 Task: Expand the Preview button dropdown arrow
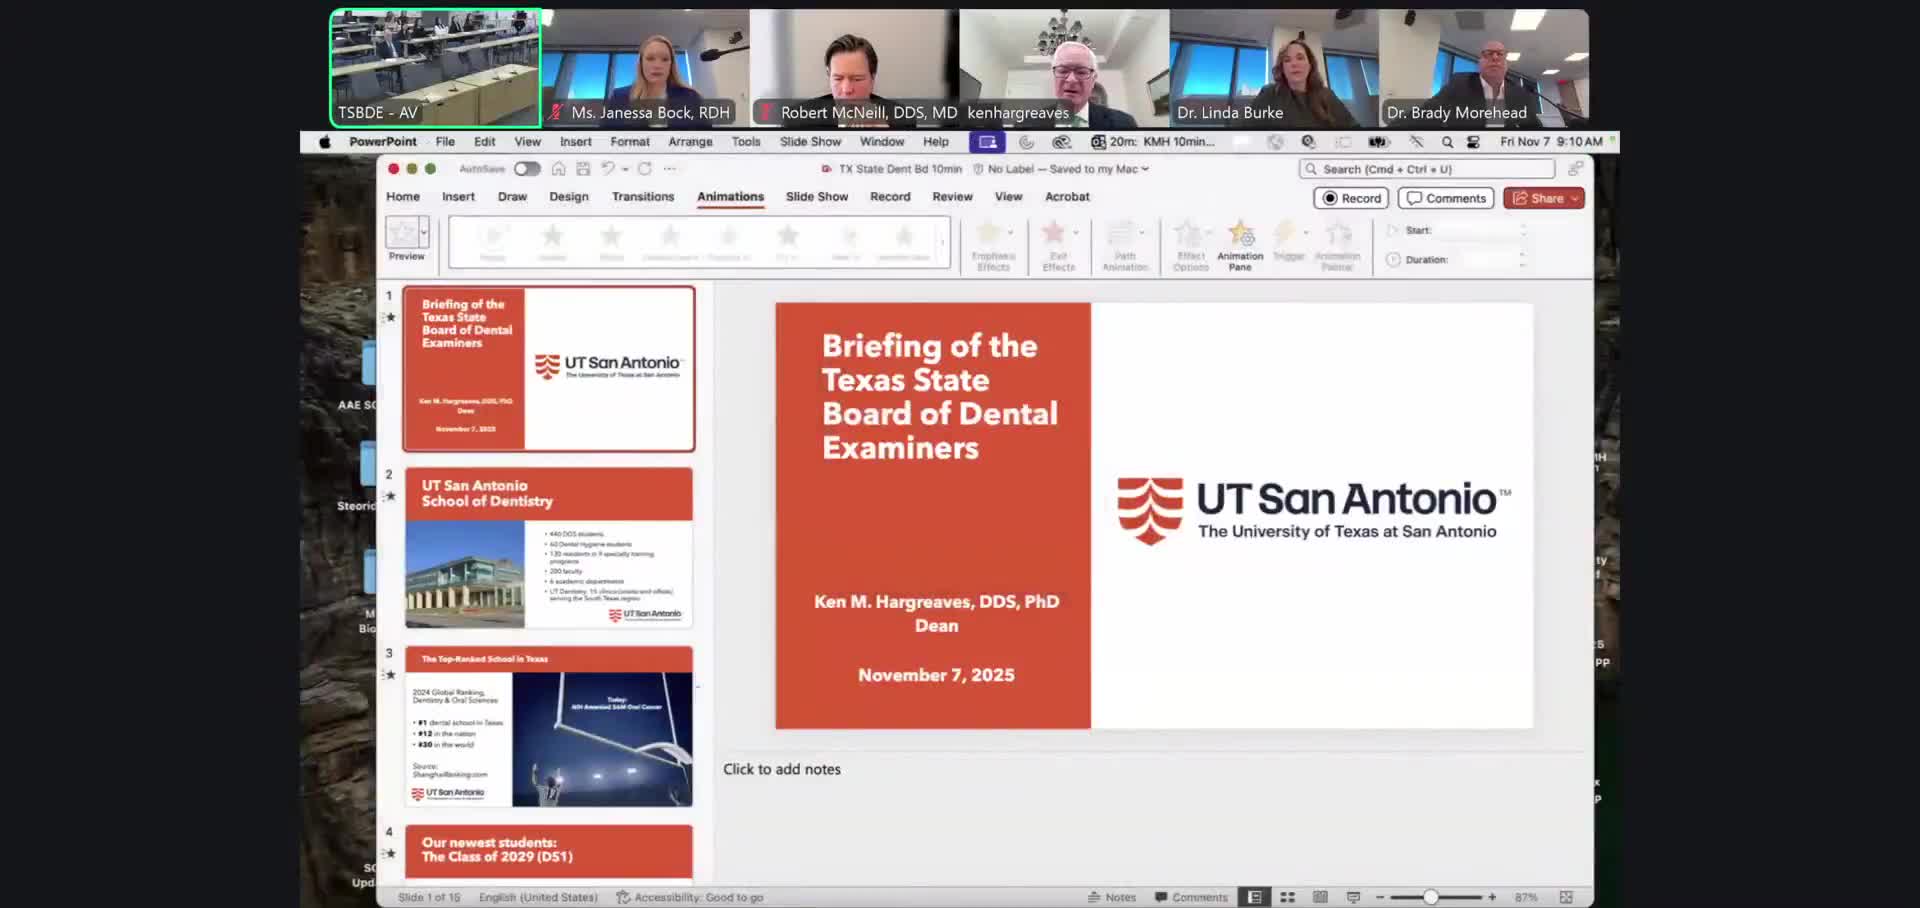(422, 233)
